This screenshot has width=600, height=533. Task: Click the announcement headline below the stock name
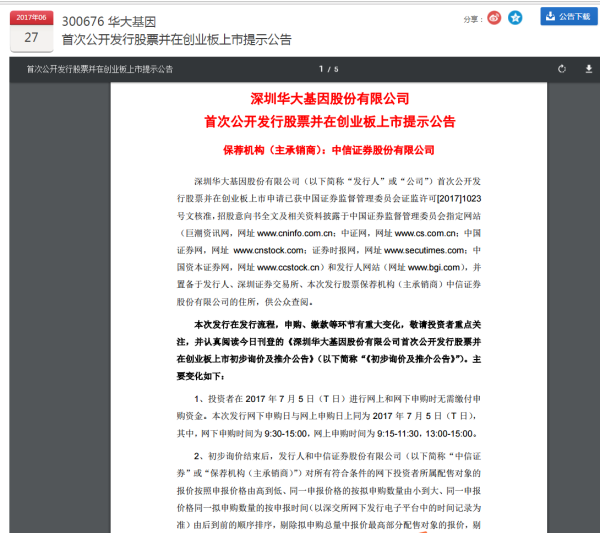pos(177,40)
